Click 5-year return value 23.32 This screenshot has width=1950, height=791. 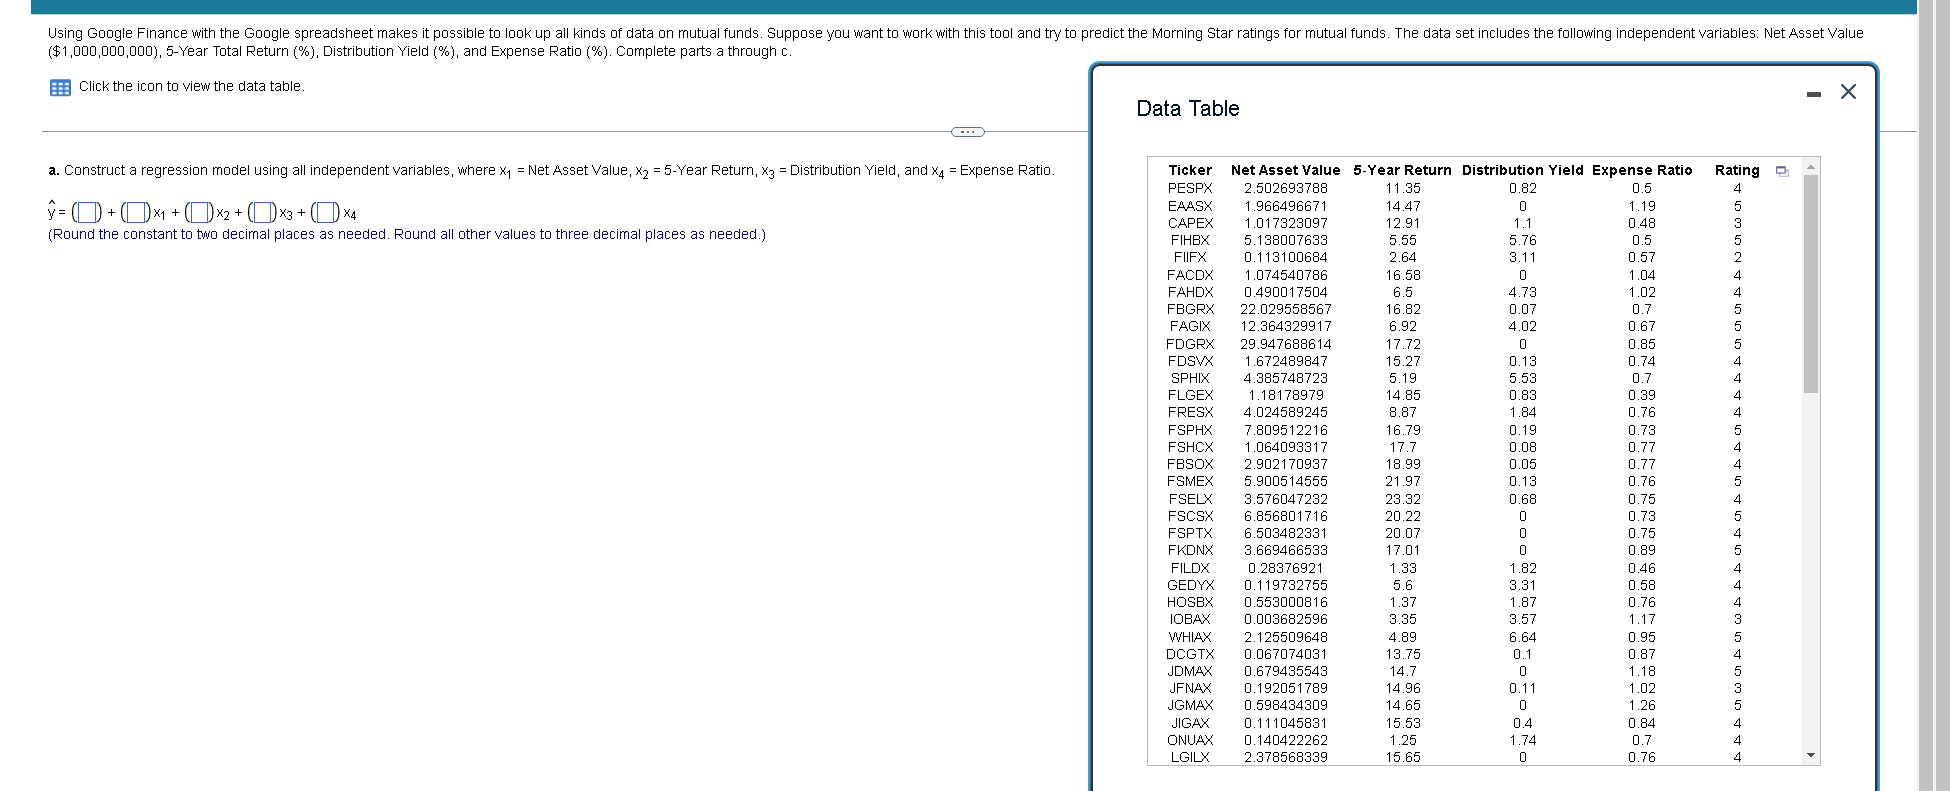[x=1403, y=499]
